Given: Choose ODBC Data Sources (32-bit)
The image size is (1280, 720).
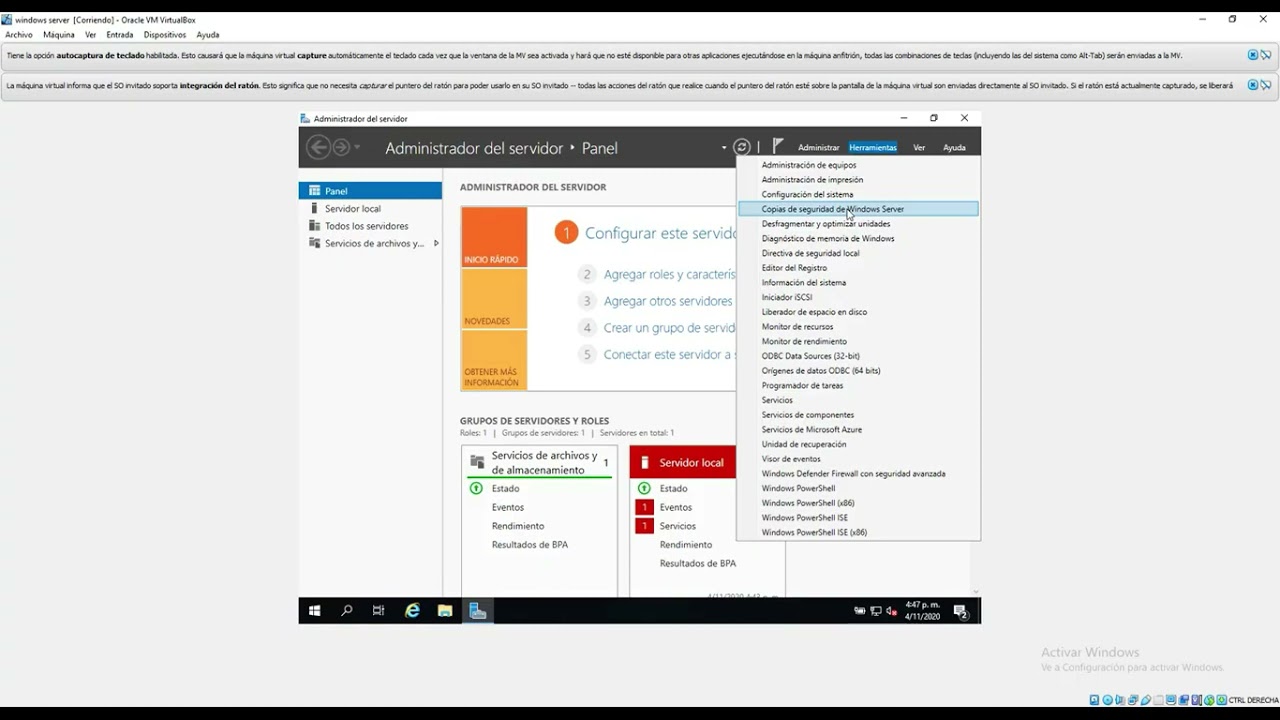Looking at the screenshot, I should click(x=810, y=356).
